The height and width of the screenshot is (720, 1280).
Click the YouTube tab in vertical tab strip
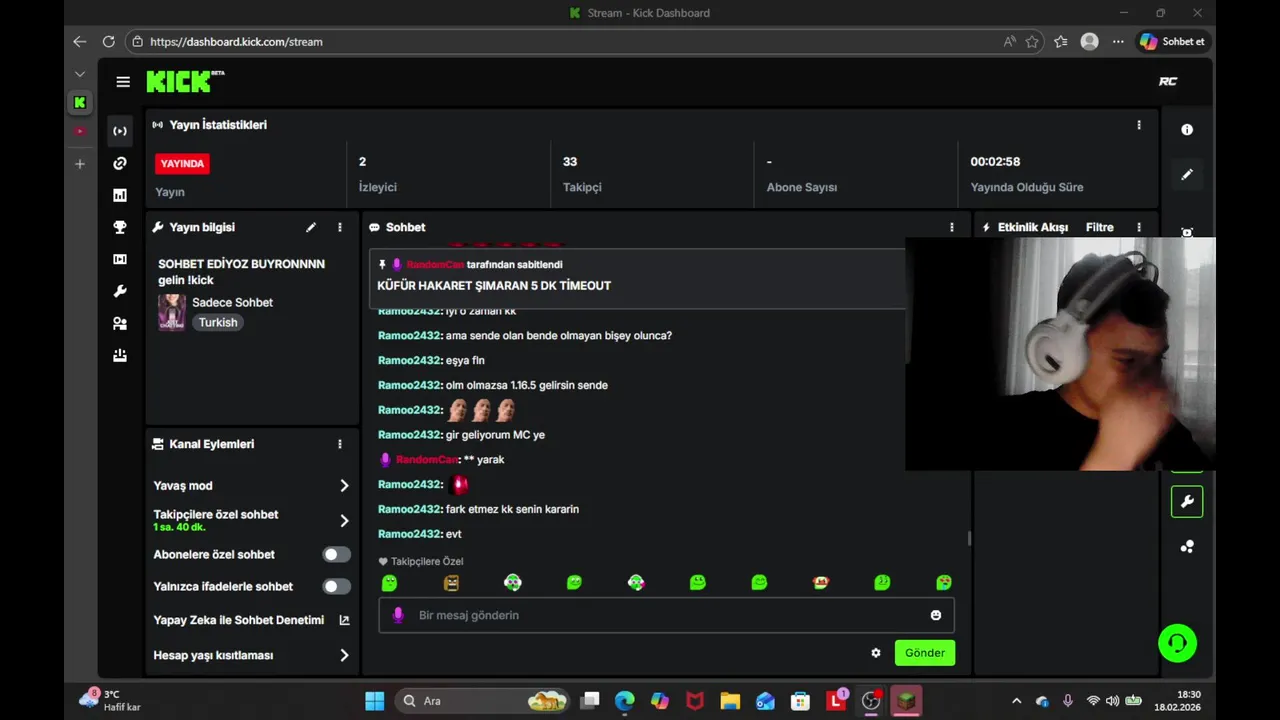coord(80,131)
